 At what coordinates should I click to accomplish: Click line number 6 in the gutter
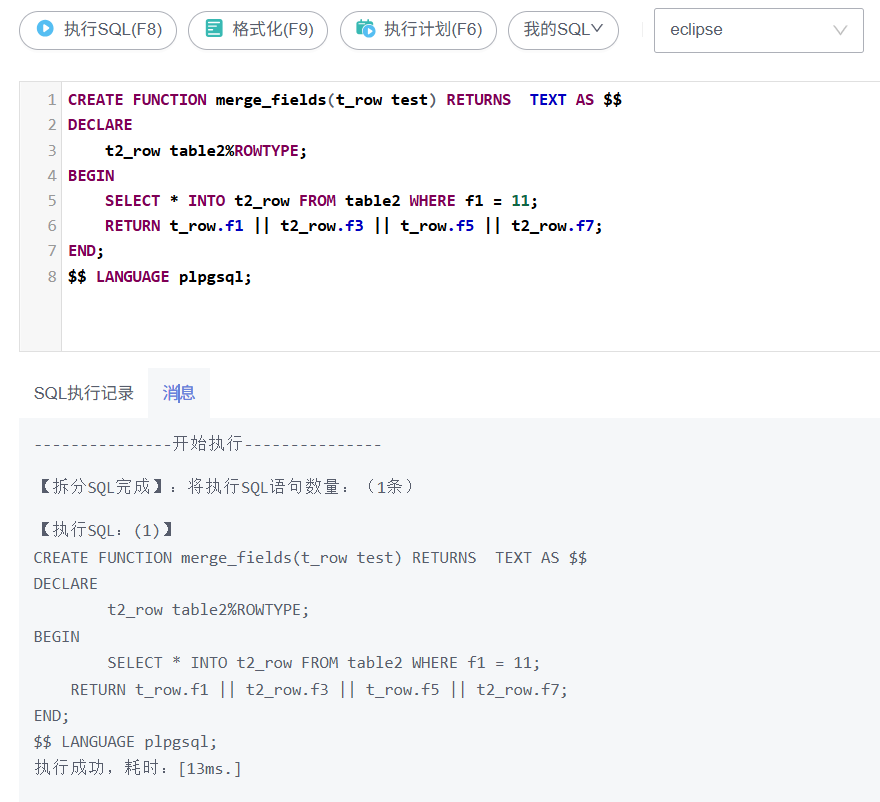pyautogui.click(x=52, y=226)
